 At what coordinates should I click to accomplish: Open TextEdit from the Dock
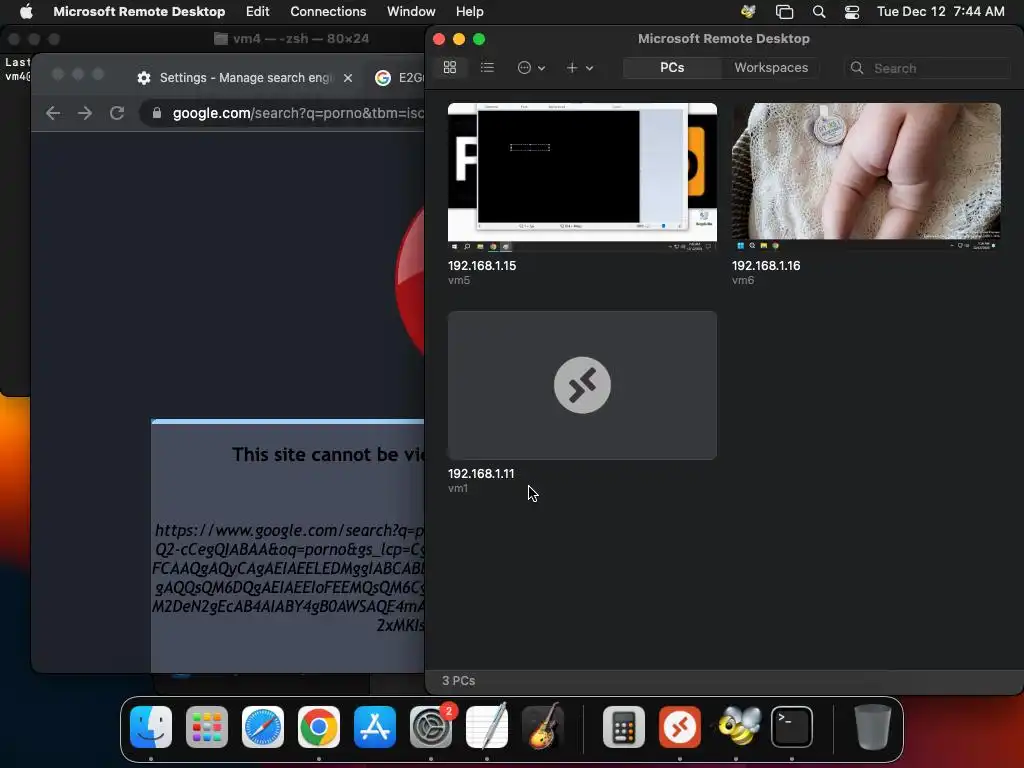[487, 727]
